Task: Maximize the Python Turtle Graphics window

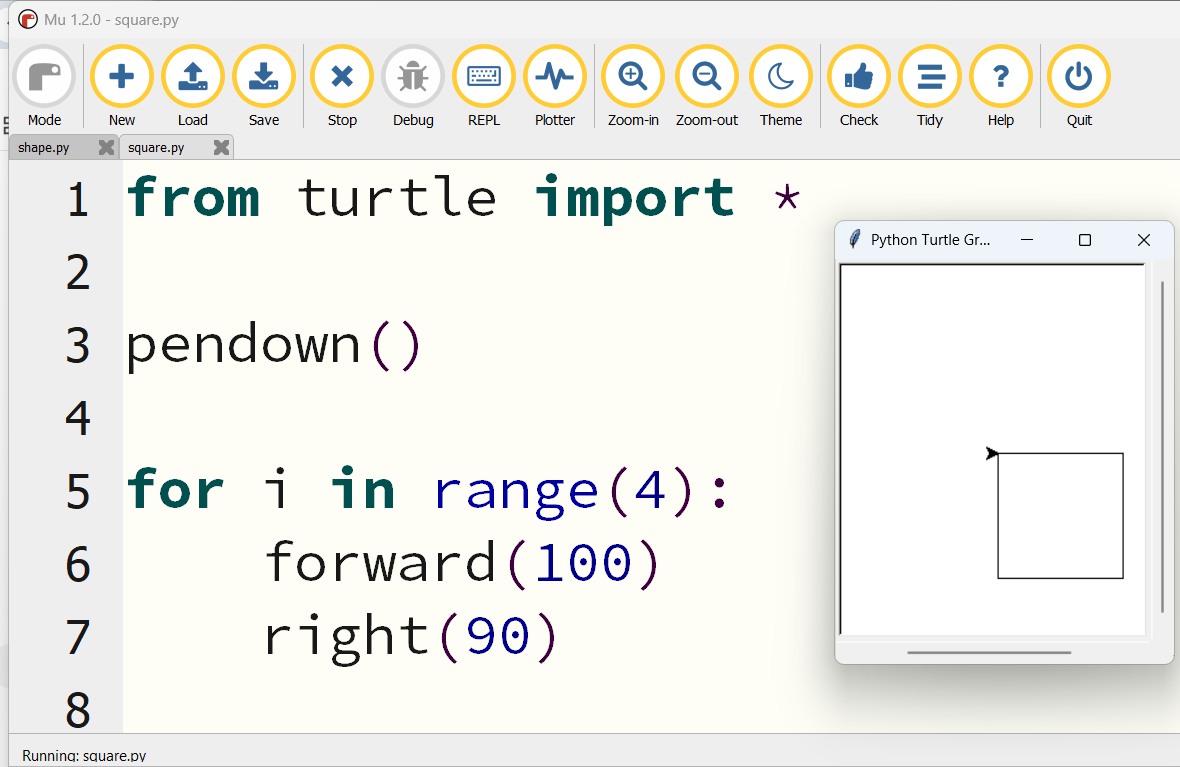Action: click(1084, 239)
